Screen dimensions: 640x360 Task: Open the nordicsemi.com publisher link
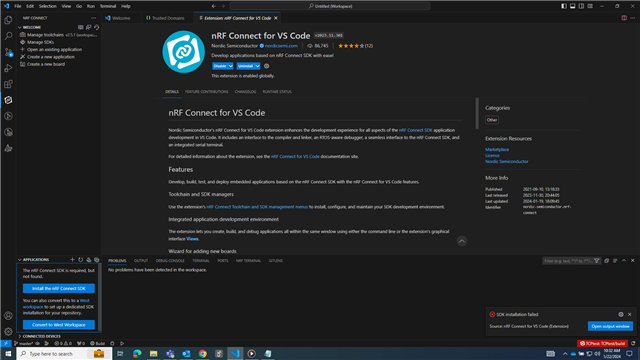coord(281,46)
